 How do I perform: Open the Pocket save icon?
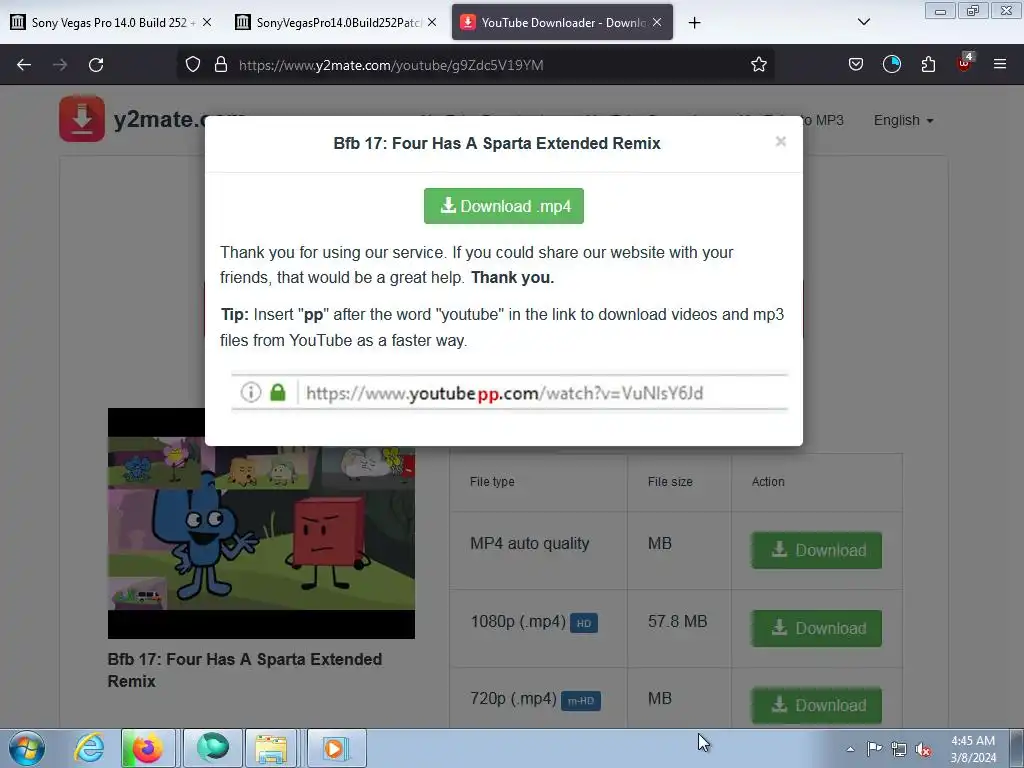point(856,65)
